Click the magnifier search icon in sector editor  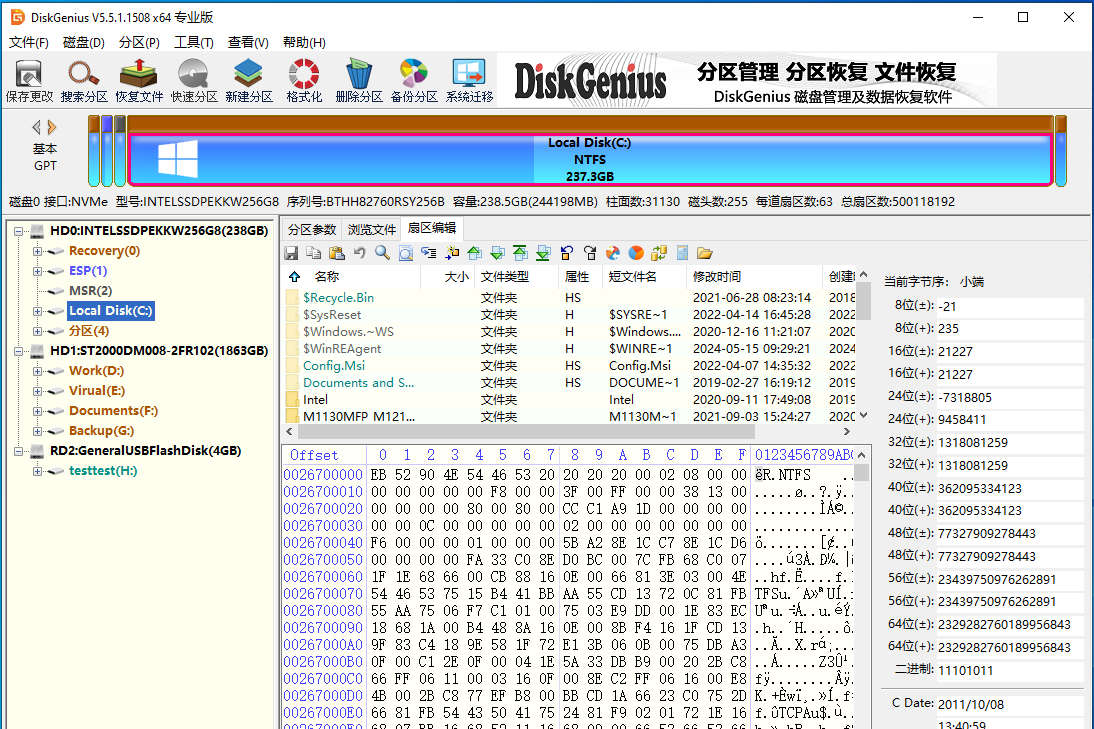[x=381, y=253]
